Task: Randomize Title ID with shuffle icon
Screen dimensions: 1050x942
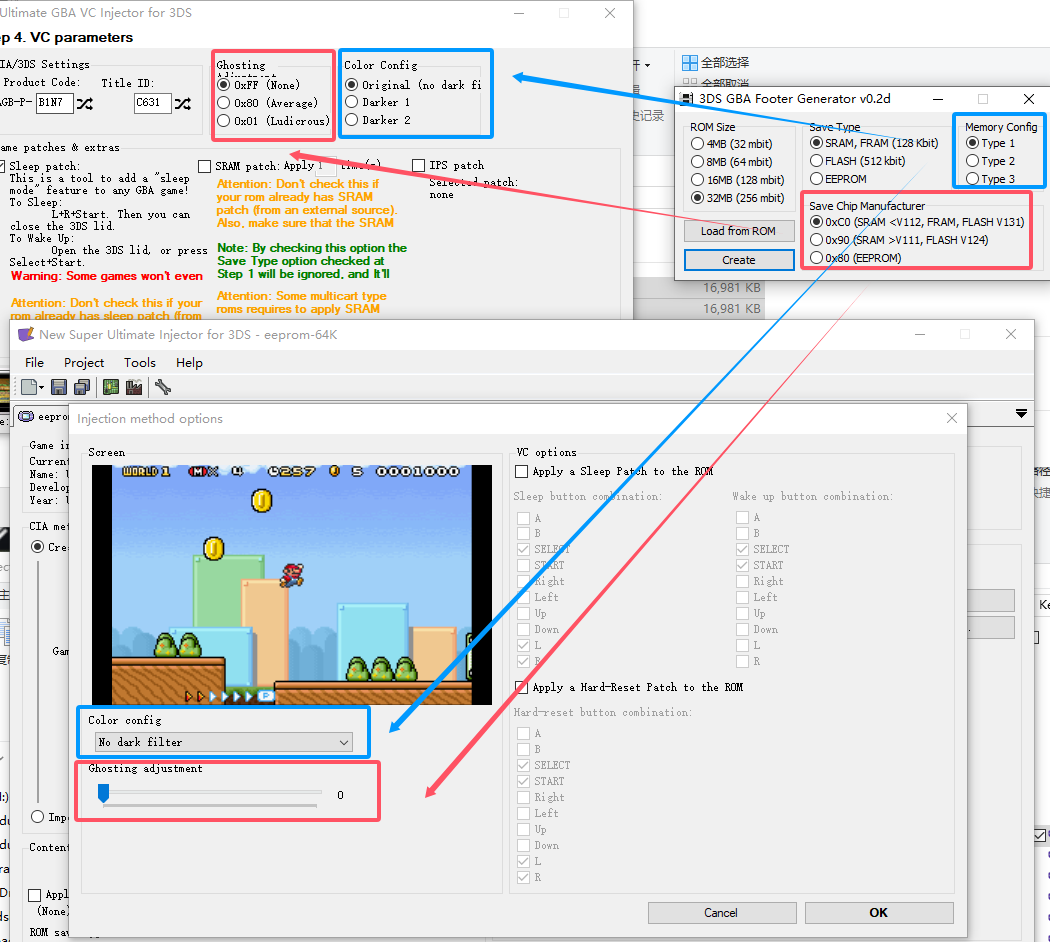Action: click(183, 103)
